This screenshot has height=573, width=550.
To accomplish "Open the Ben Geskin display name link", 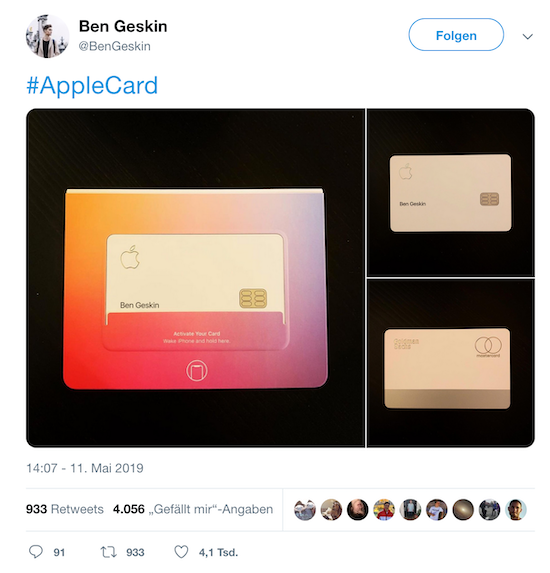I will coord(123,26).
